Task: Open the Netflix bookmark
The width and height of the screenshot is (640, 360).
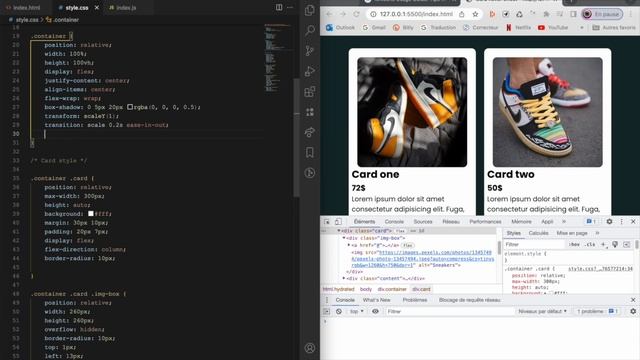Action: click(x=518, y=27)
